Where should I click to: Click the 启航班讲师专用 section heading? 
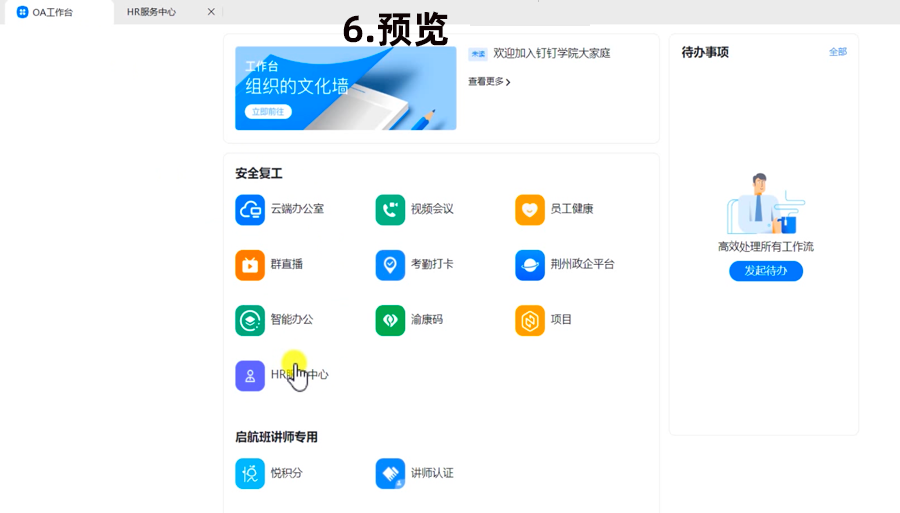(x=276, y=437)
